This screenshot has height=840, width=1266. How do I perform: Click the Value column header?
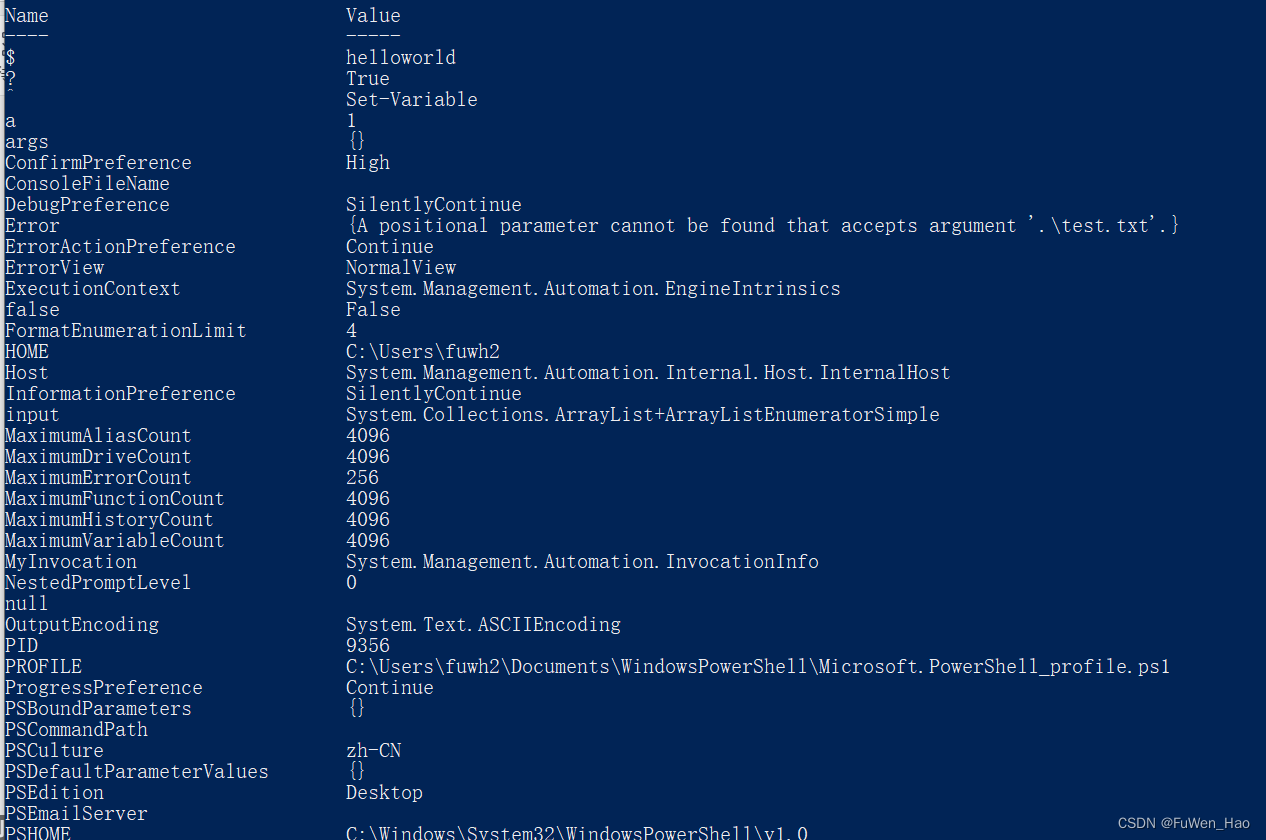click(x=373, y=16)
